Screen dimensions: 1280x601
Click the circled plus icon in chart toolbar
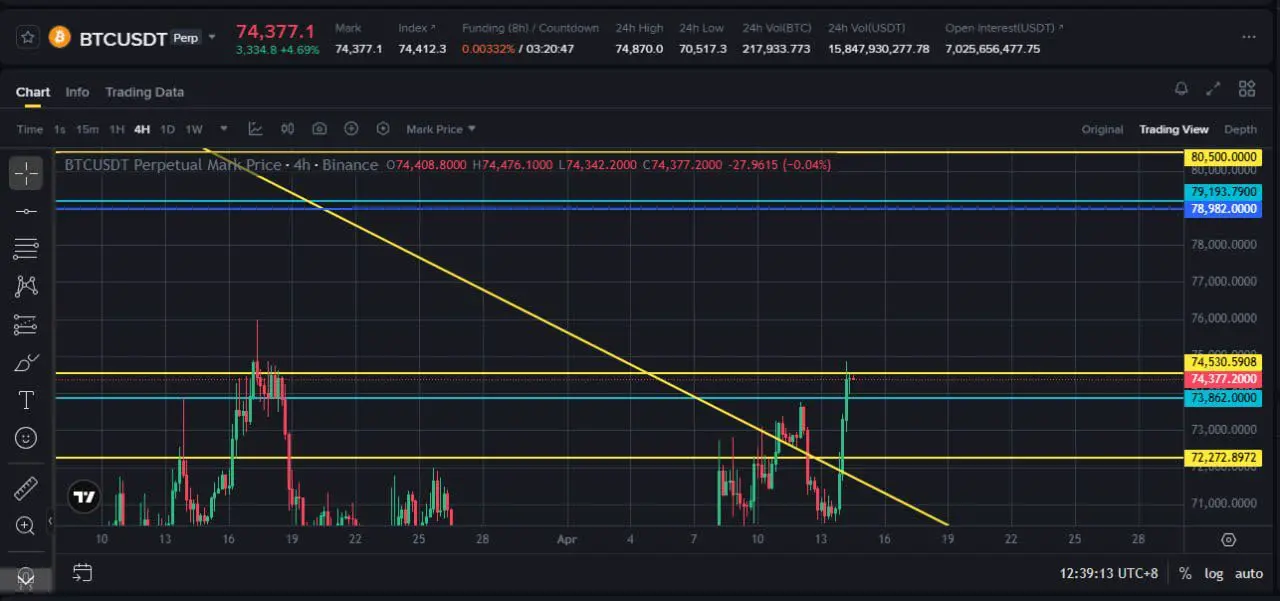click(x=351, y=129)
